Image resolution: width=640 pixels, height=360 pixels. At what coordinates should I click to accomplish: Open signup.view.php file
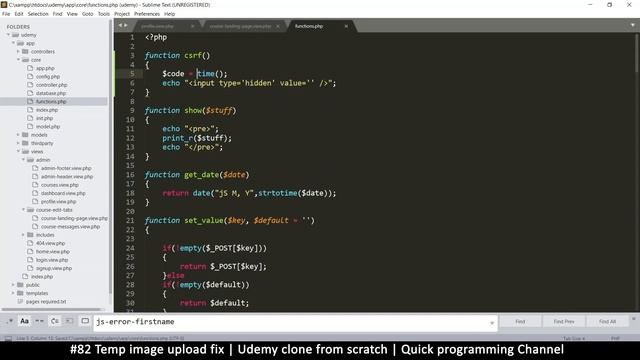point(53,268)
